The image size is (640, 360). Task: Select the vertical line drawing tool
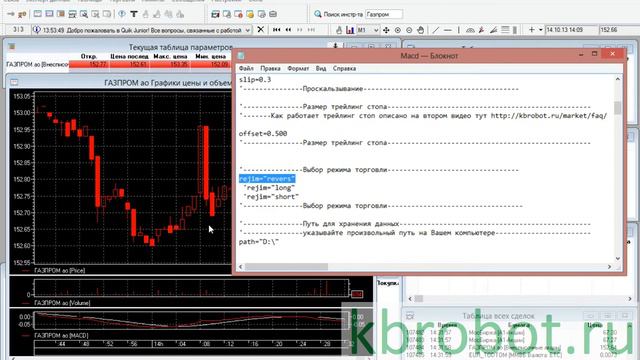coord(459,30)
